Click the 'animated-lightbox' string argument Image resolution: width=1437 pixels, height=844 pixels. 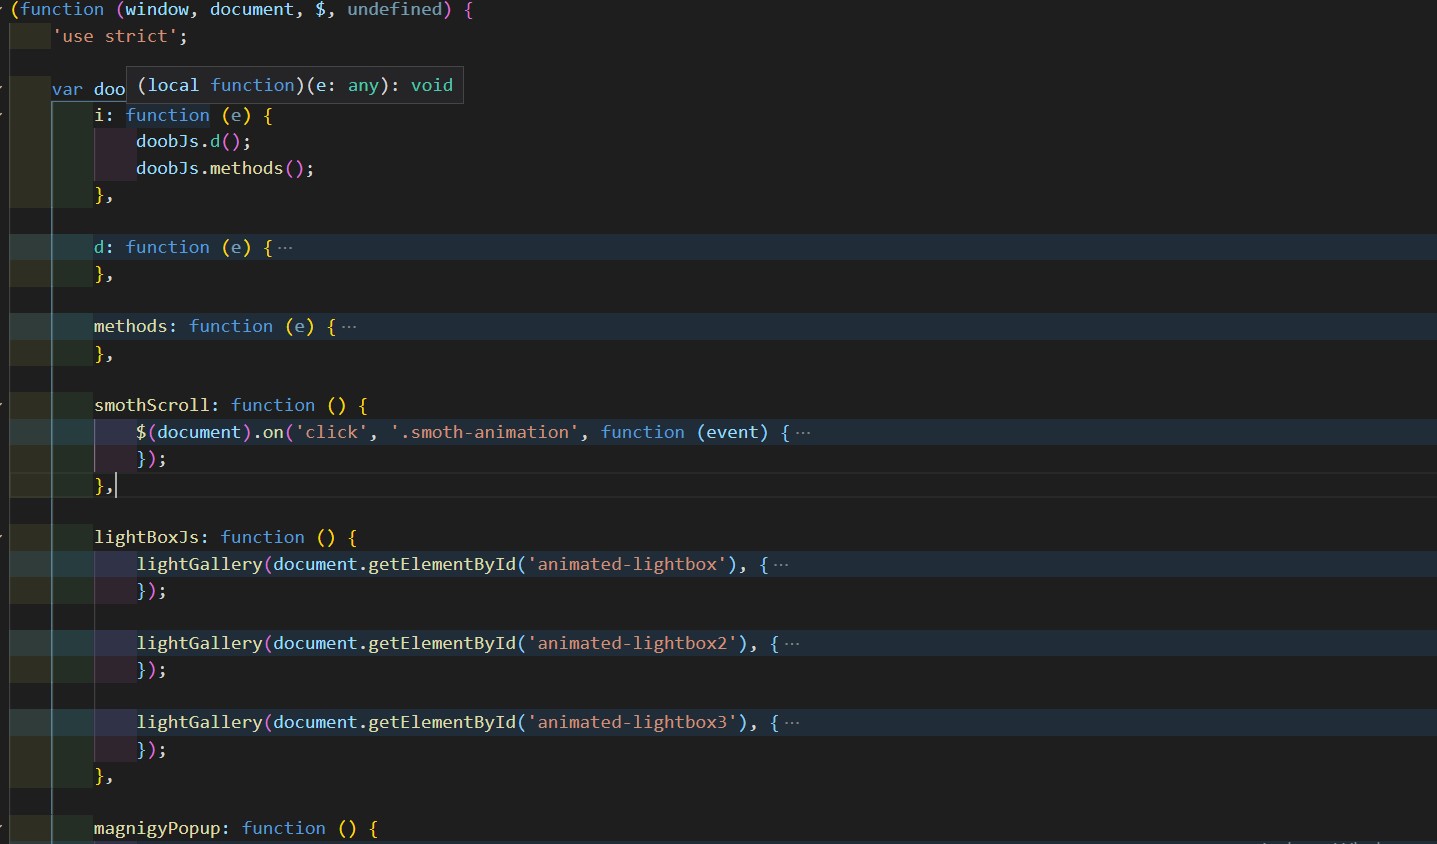628,564
